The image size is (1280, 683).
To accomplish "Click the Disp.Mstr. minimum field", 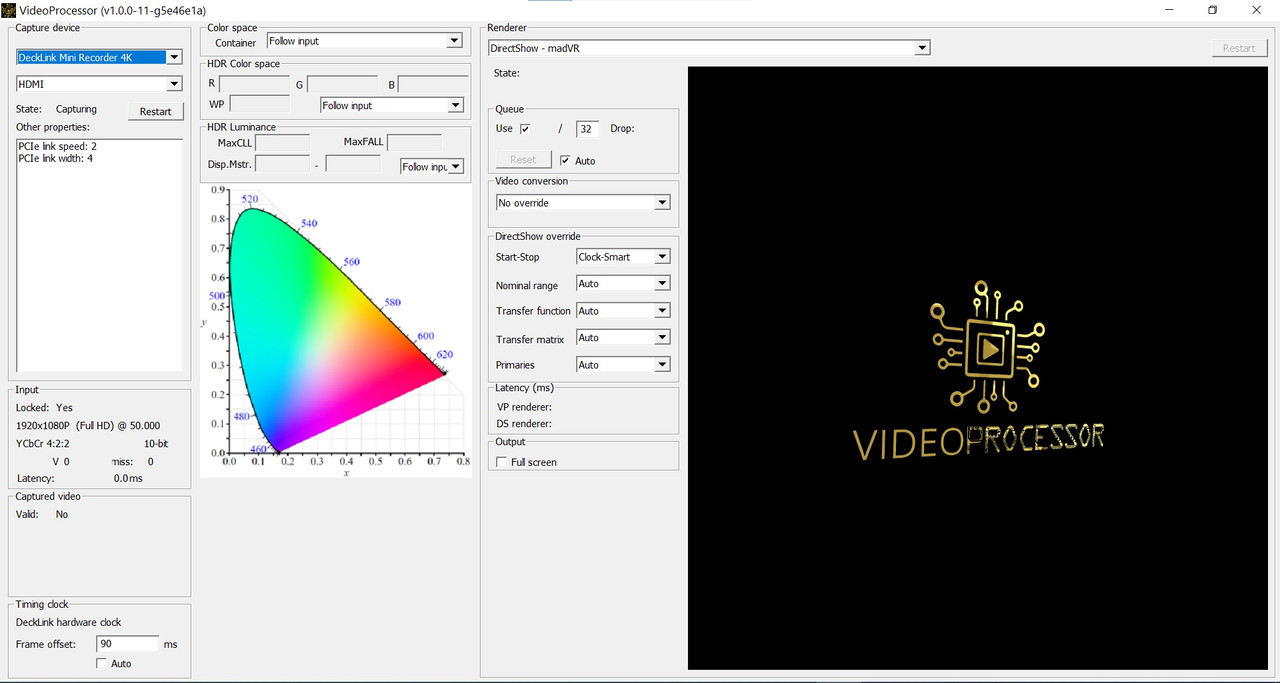I will [x=282, y=164].
